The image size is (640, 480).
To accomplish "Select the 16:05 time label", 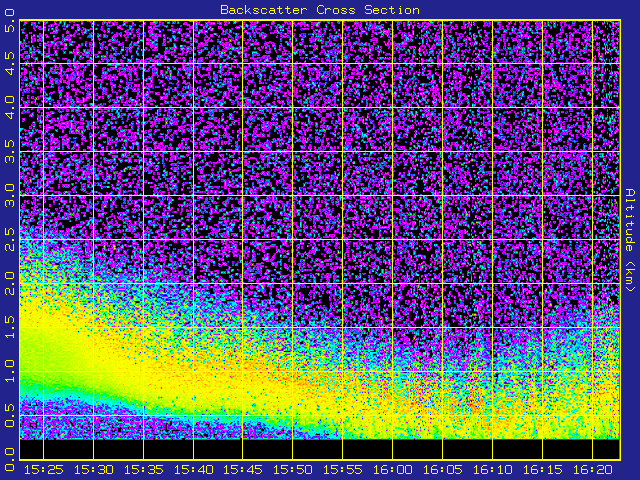I will pyautogui.click(x=442, y=470).
